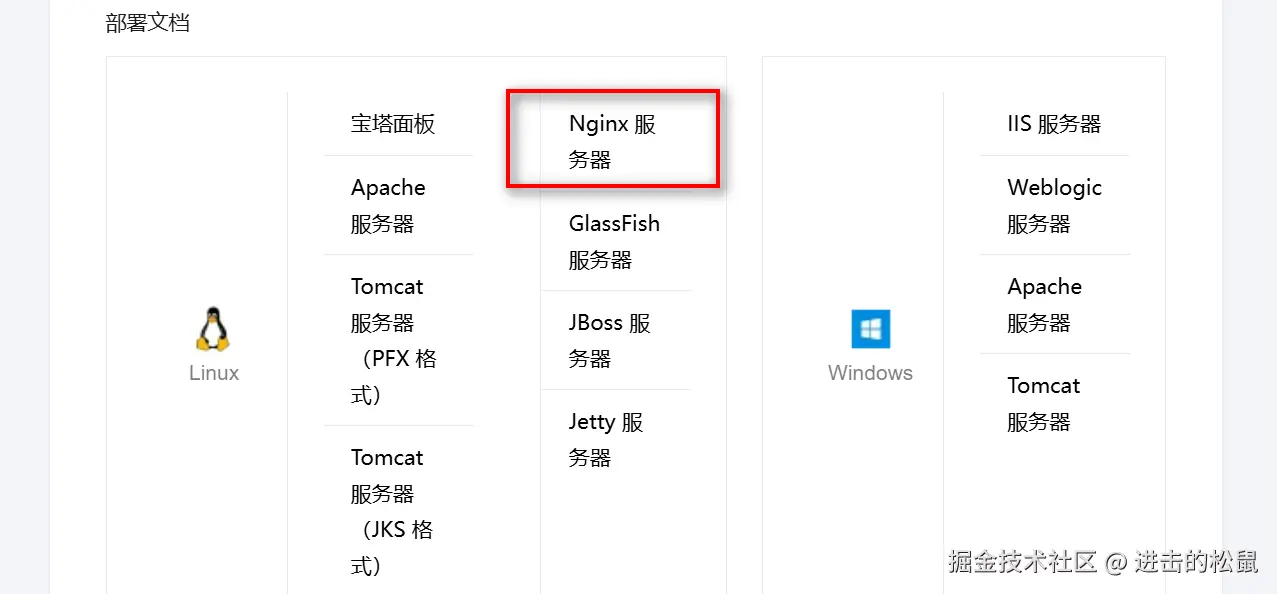Open the Weblogic 服务器 document

1054,205
